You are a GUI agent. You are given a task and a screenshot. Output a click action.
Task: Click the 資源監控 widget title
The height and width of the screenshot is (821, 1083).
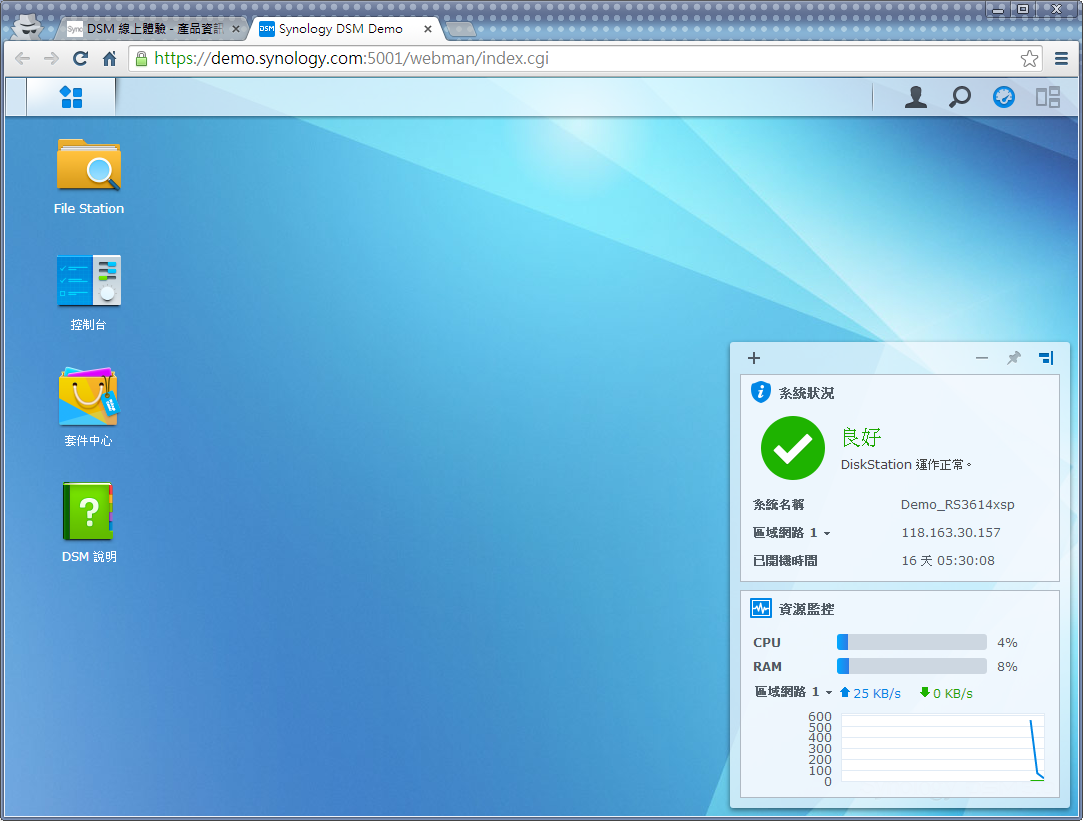coord(806,609)
